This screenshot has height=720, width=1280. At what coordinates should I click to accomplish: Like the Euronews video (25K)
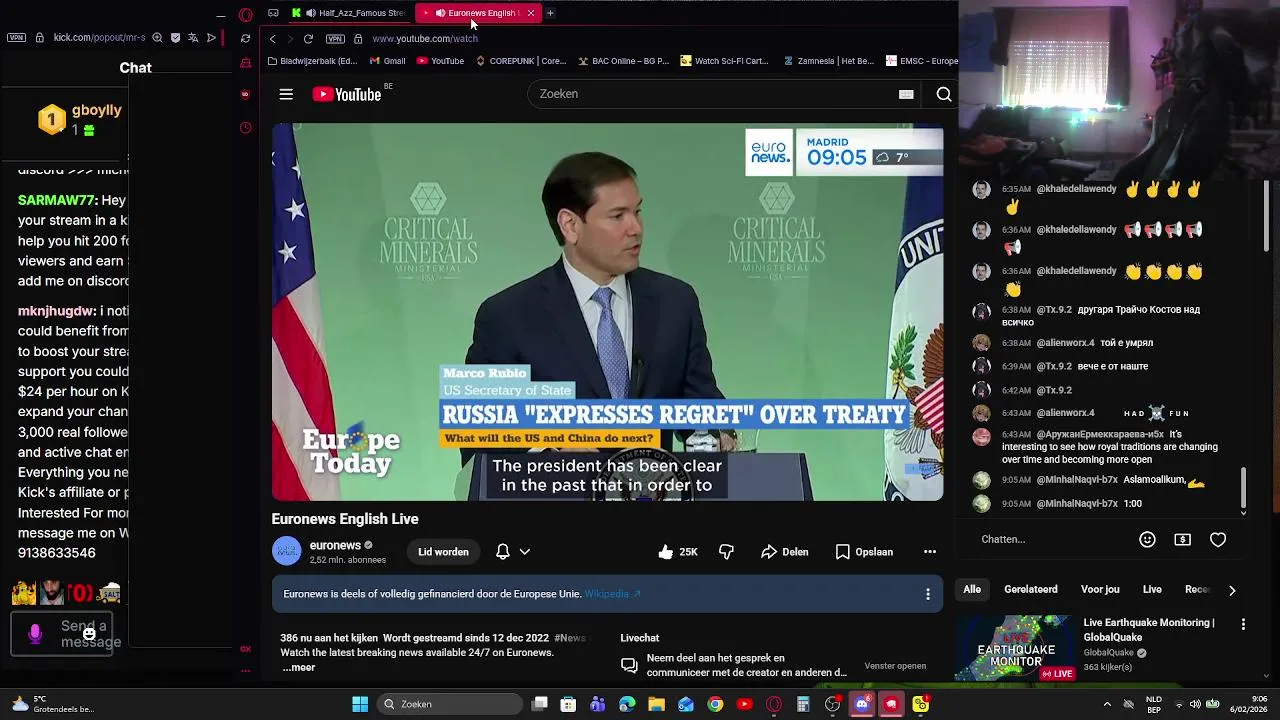pos(677,552)
